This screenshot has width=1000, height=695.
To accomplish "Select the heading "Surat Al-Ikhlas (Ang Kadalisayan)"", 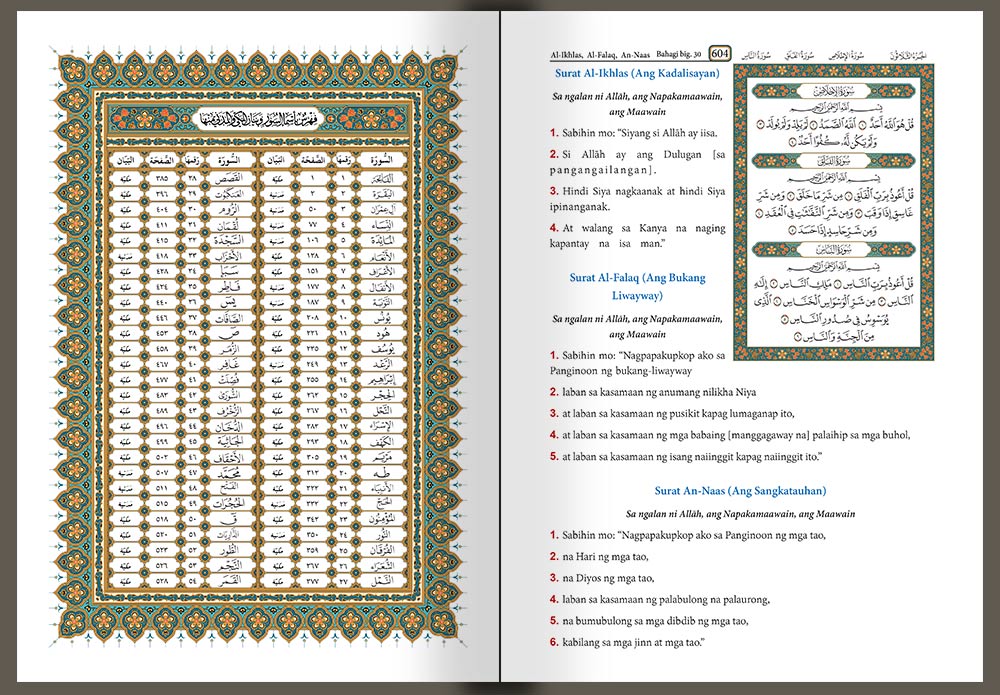I will pos(637,73).
